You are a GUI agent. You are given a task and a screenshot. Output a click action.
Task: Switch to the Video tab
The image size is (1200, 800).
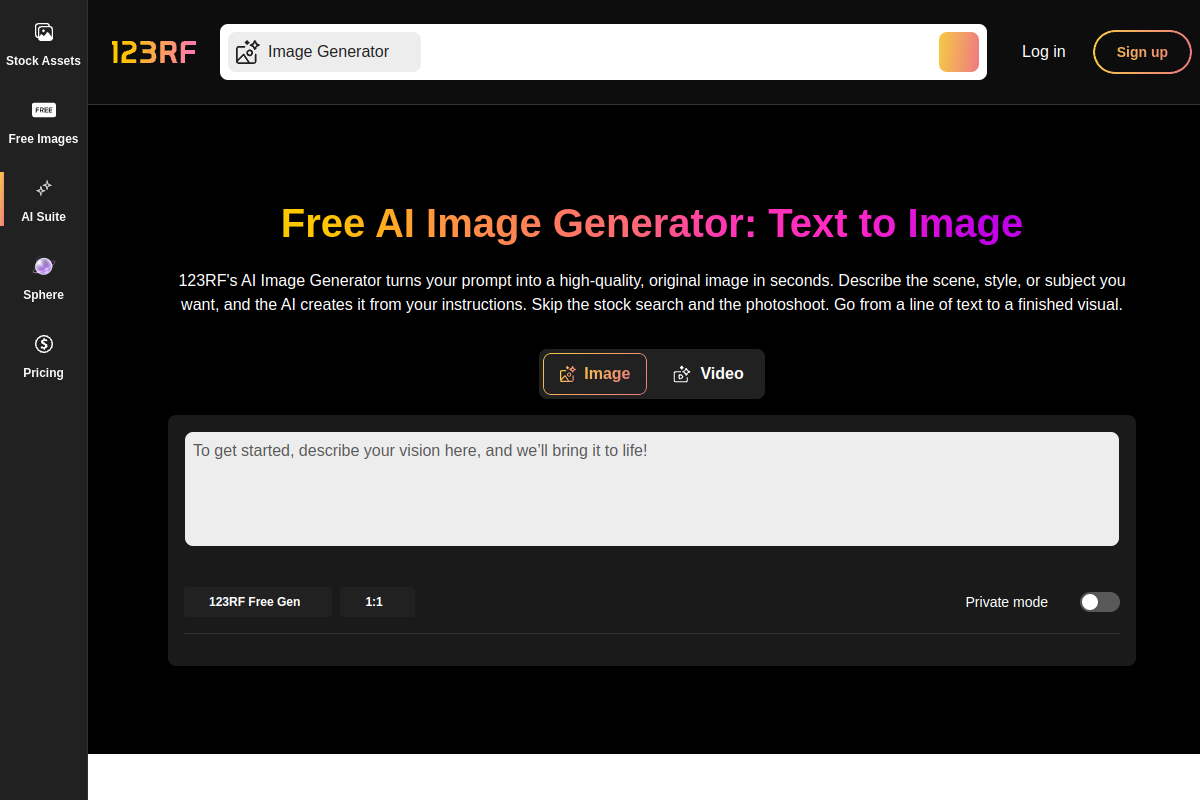click(x=708, y=374)
